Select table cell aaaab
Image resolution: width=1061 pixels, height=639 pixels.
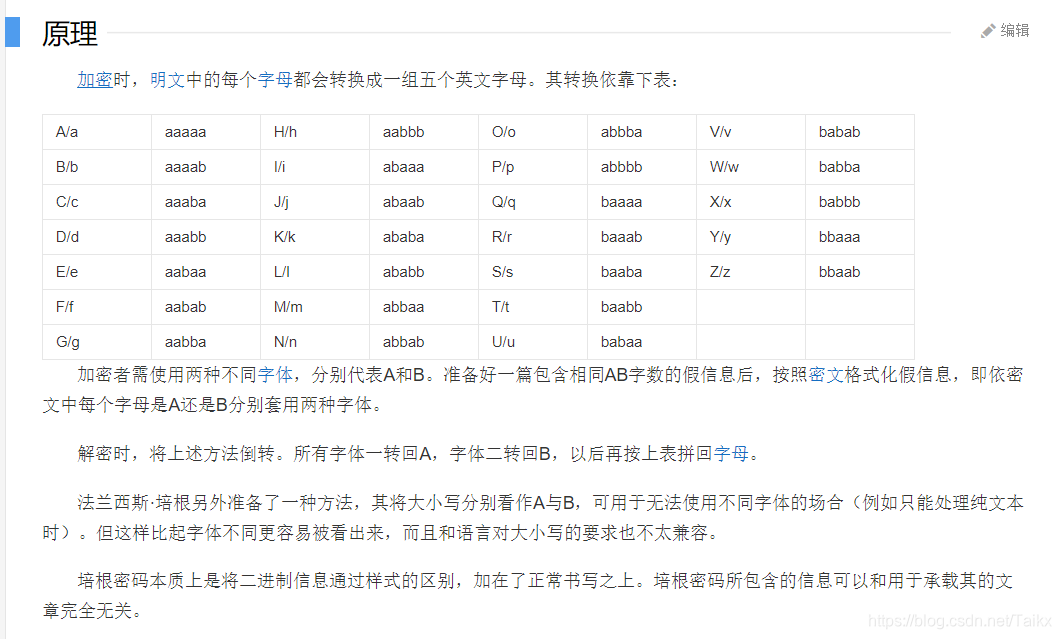coord(206,167)
